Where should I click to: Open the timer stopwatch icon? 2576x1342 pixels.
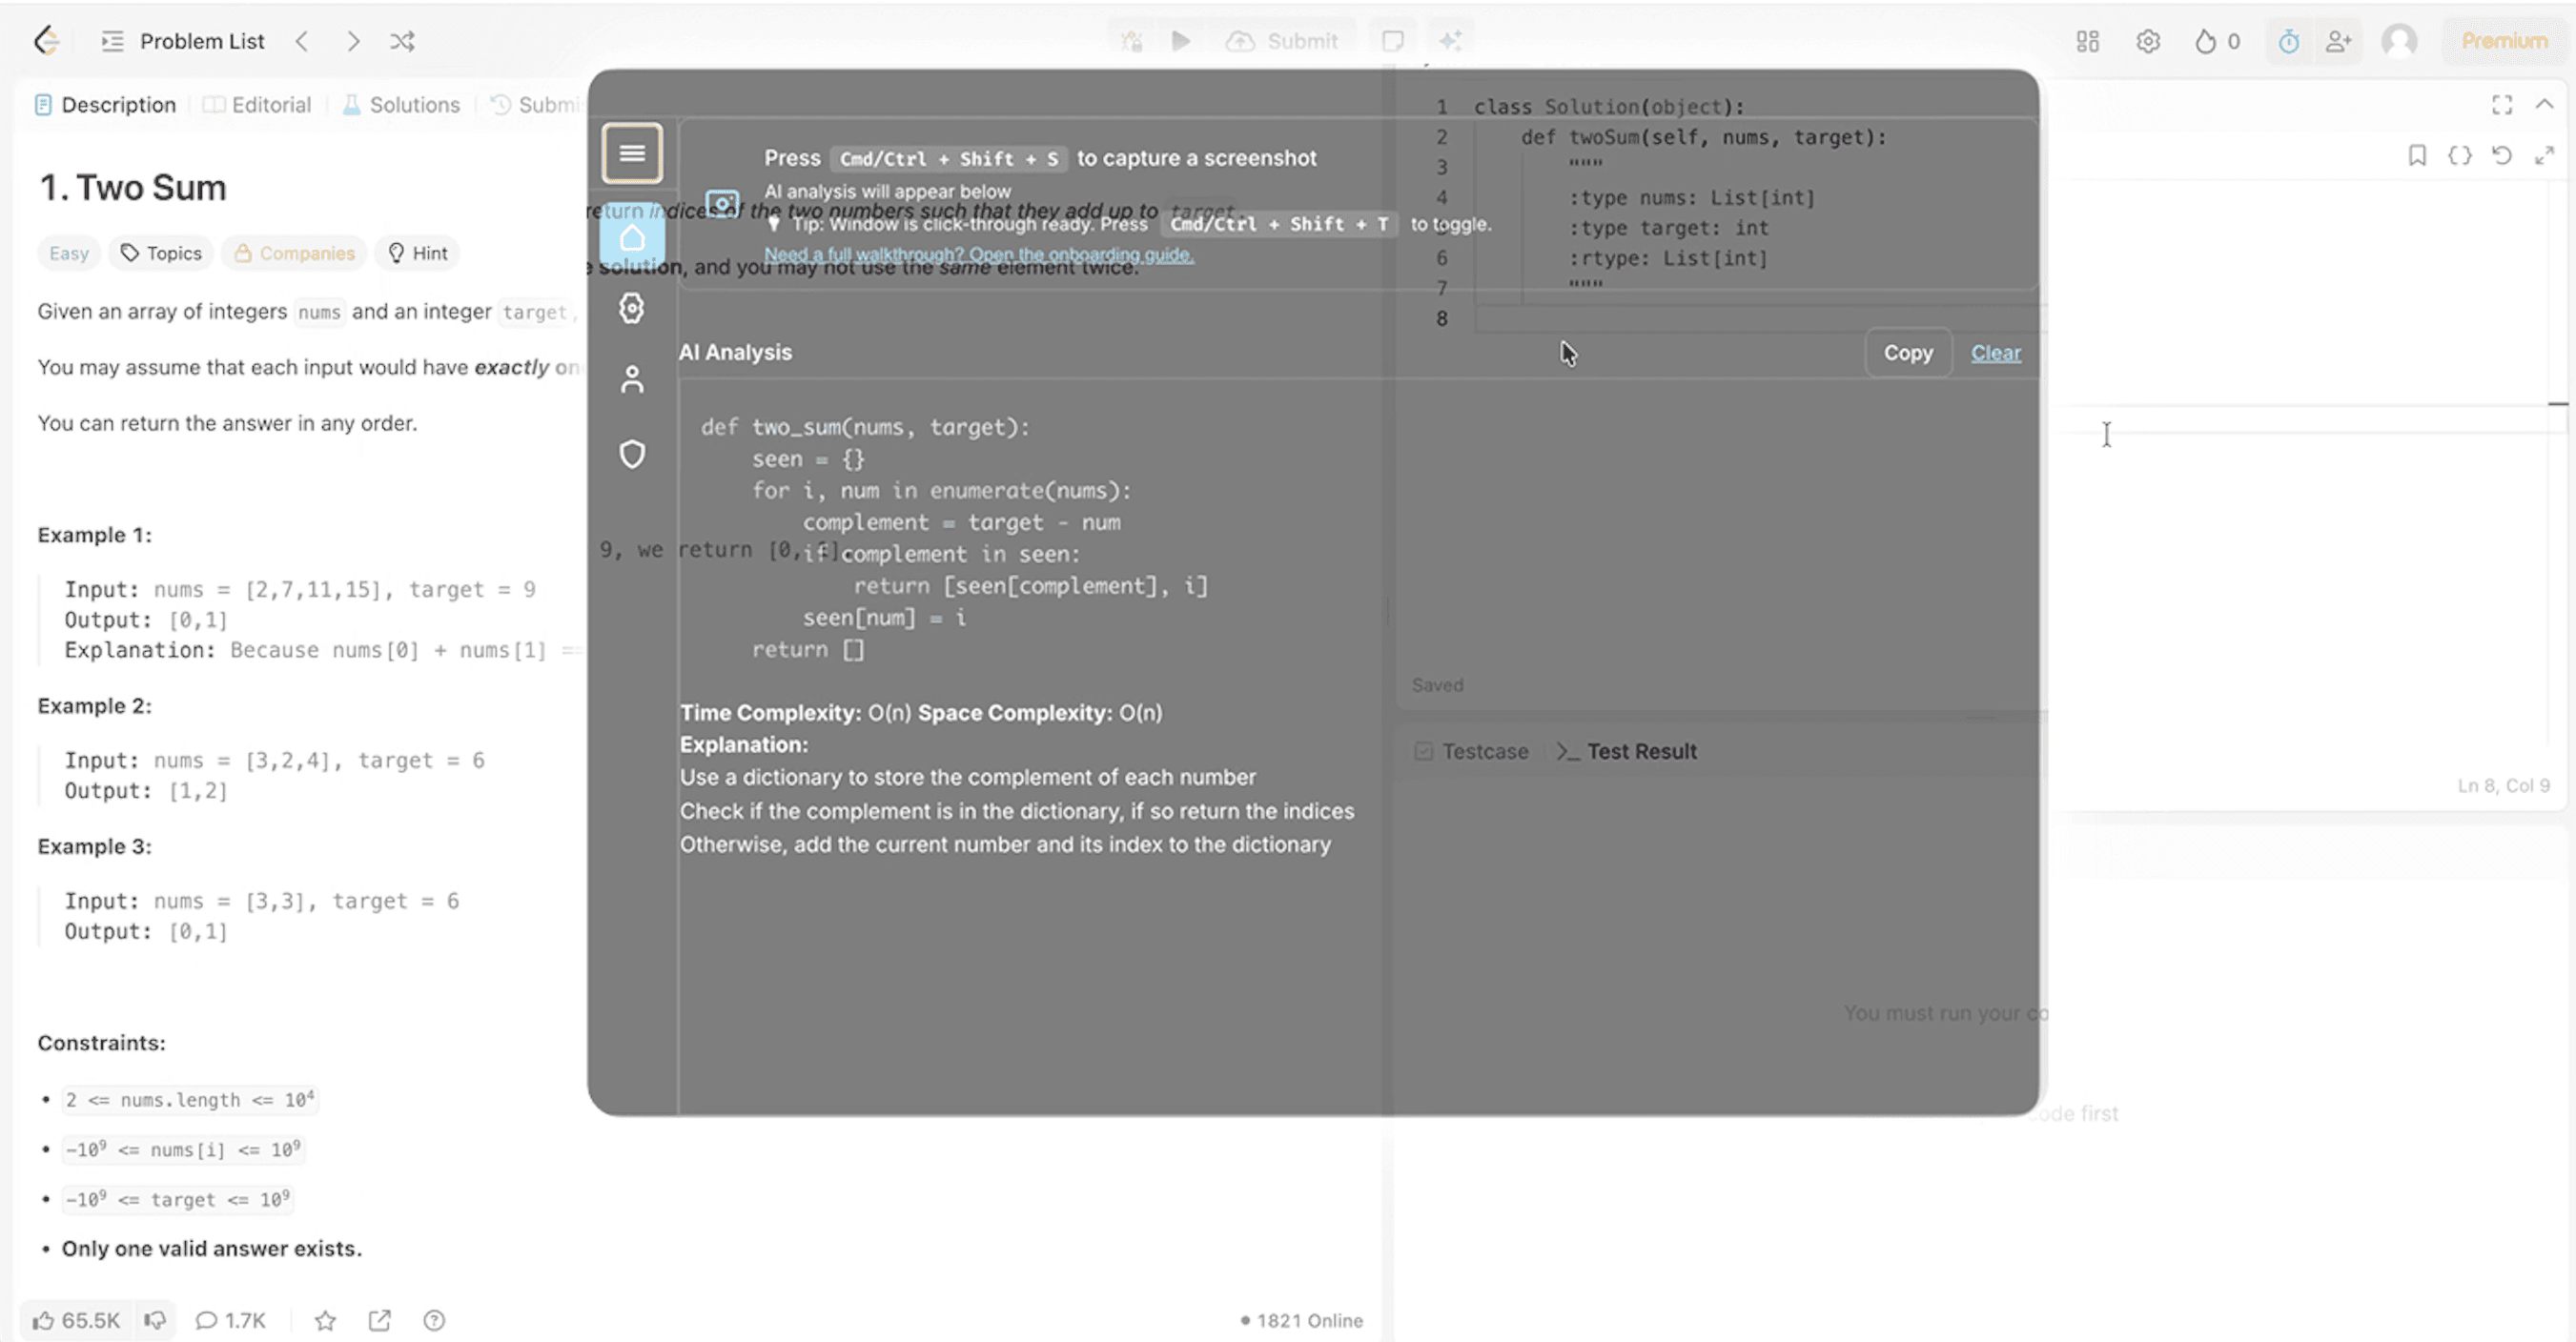pos(2288,41)
